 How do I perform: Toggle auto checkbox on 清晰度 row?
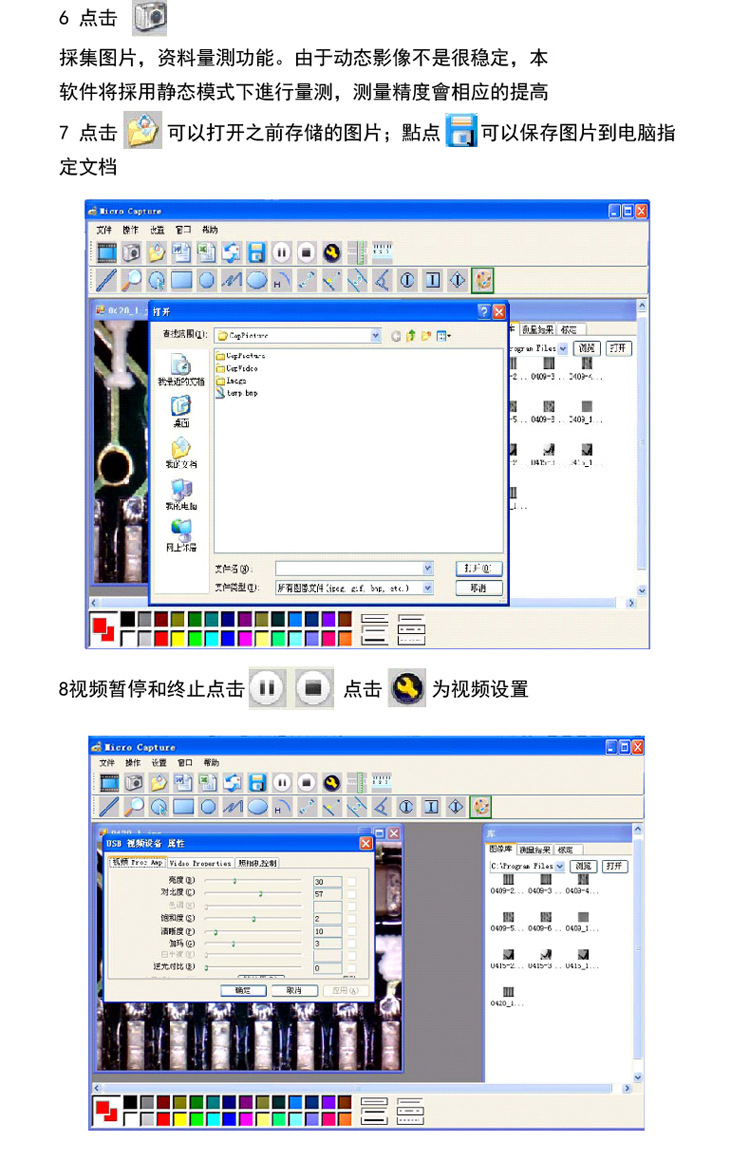tap(351, 931)
